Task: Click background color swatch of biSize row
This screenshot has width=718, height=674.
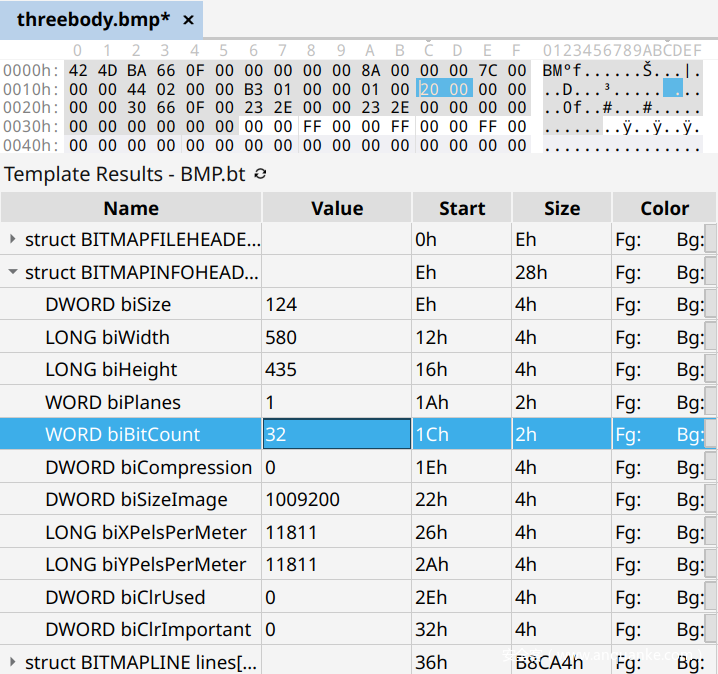Action: click(x=711, y=304)
